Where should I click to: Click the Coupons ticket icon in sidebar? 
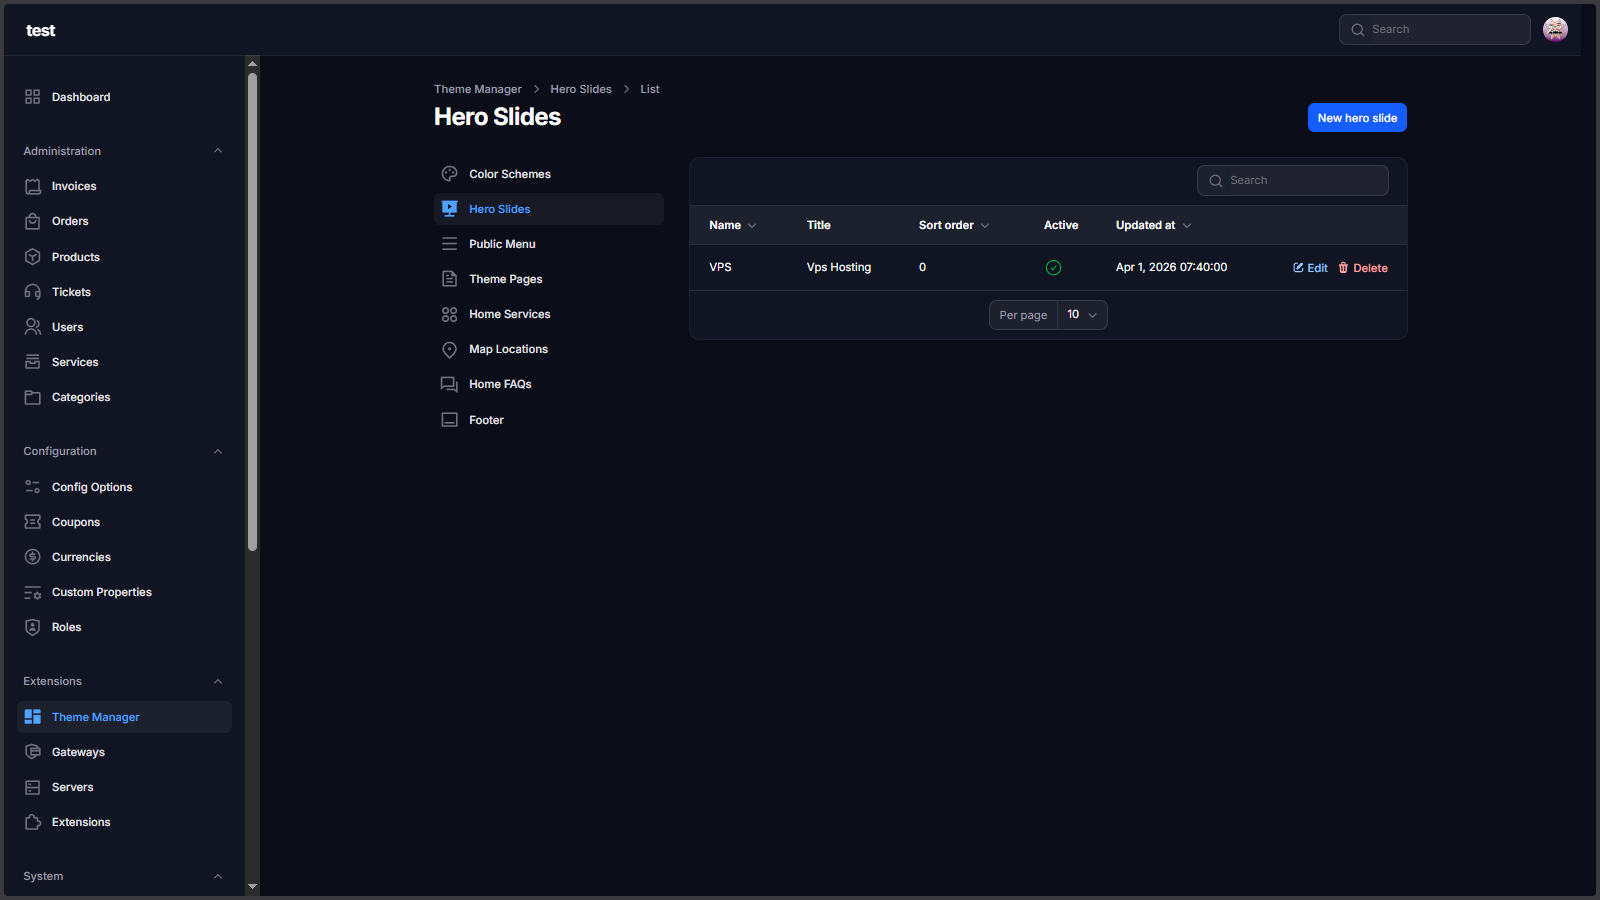(33, 522)
